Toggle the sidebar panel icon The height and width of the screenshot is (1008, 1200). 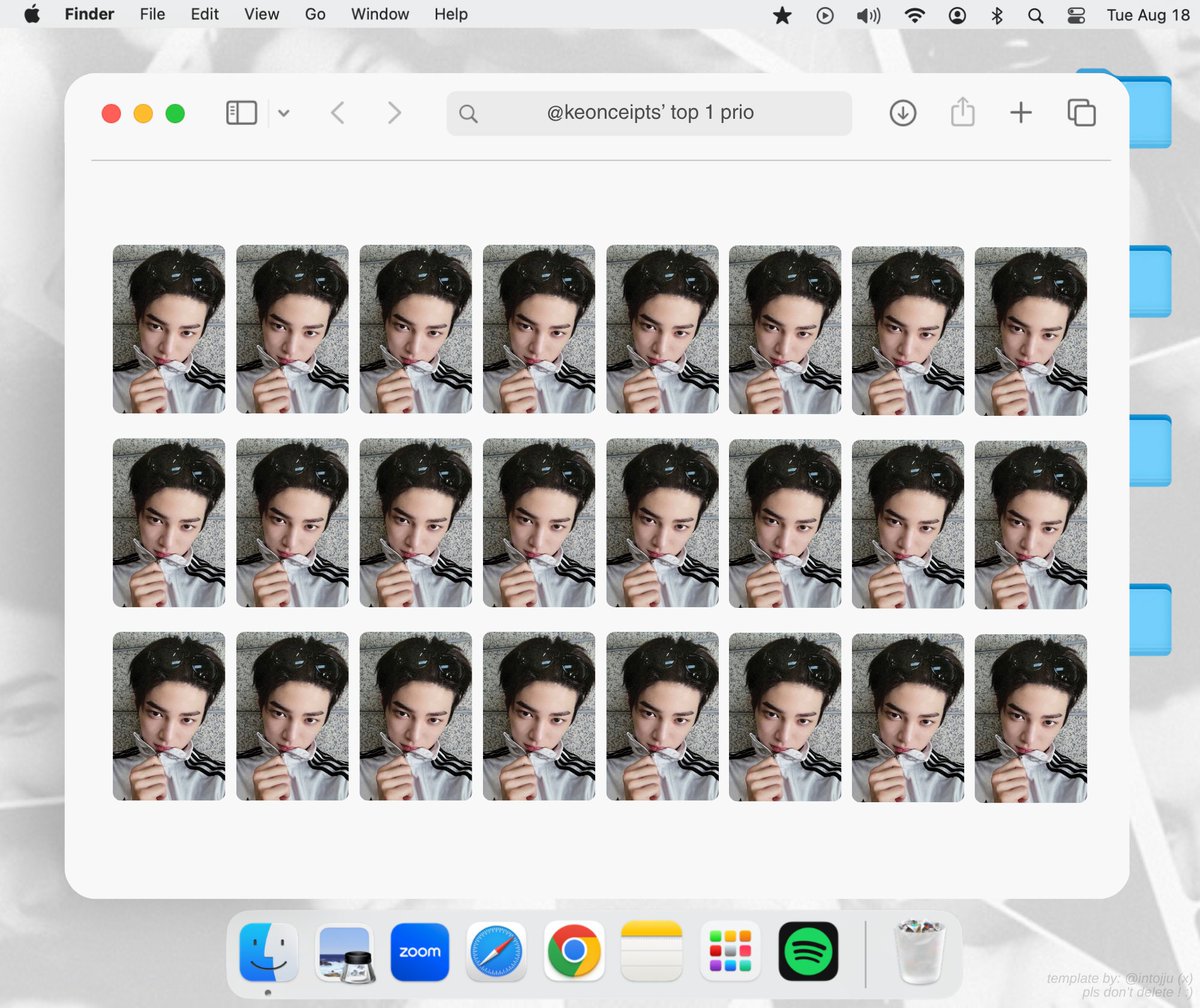click(x=242, y=113)
